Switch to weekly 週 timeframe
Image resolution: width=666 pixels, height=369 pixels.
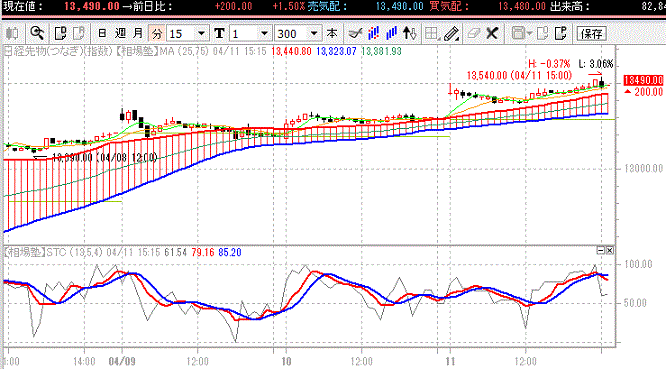coord(120,33)
